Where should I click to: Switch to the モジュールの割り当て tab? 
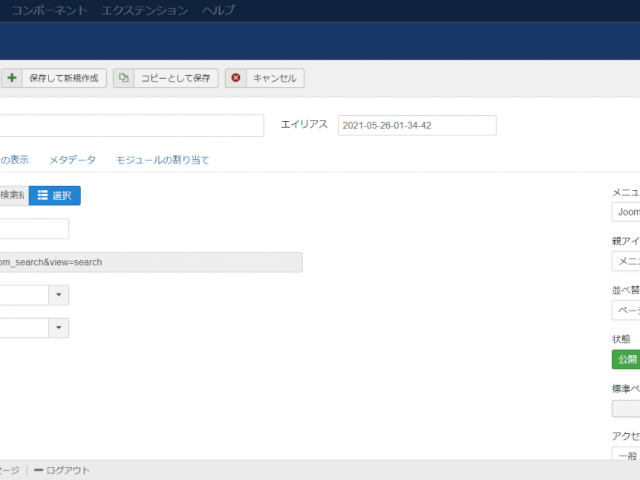[162, 160]
